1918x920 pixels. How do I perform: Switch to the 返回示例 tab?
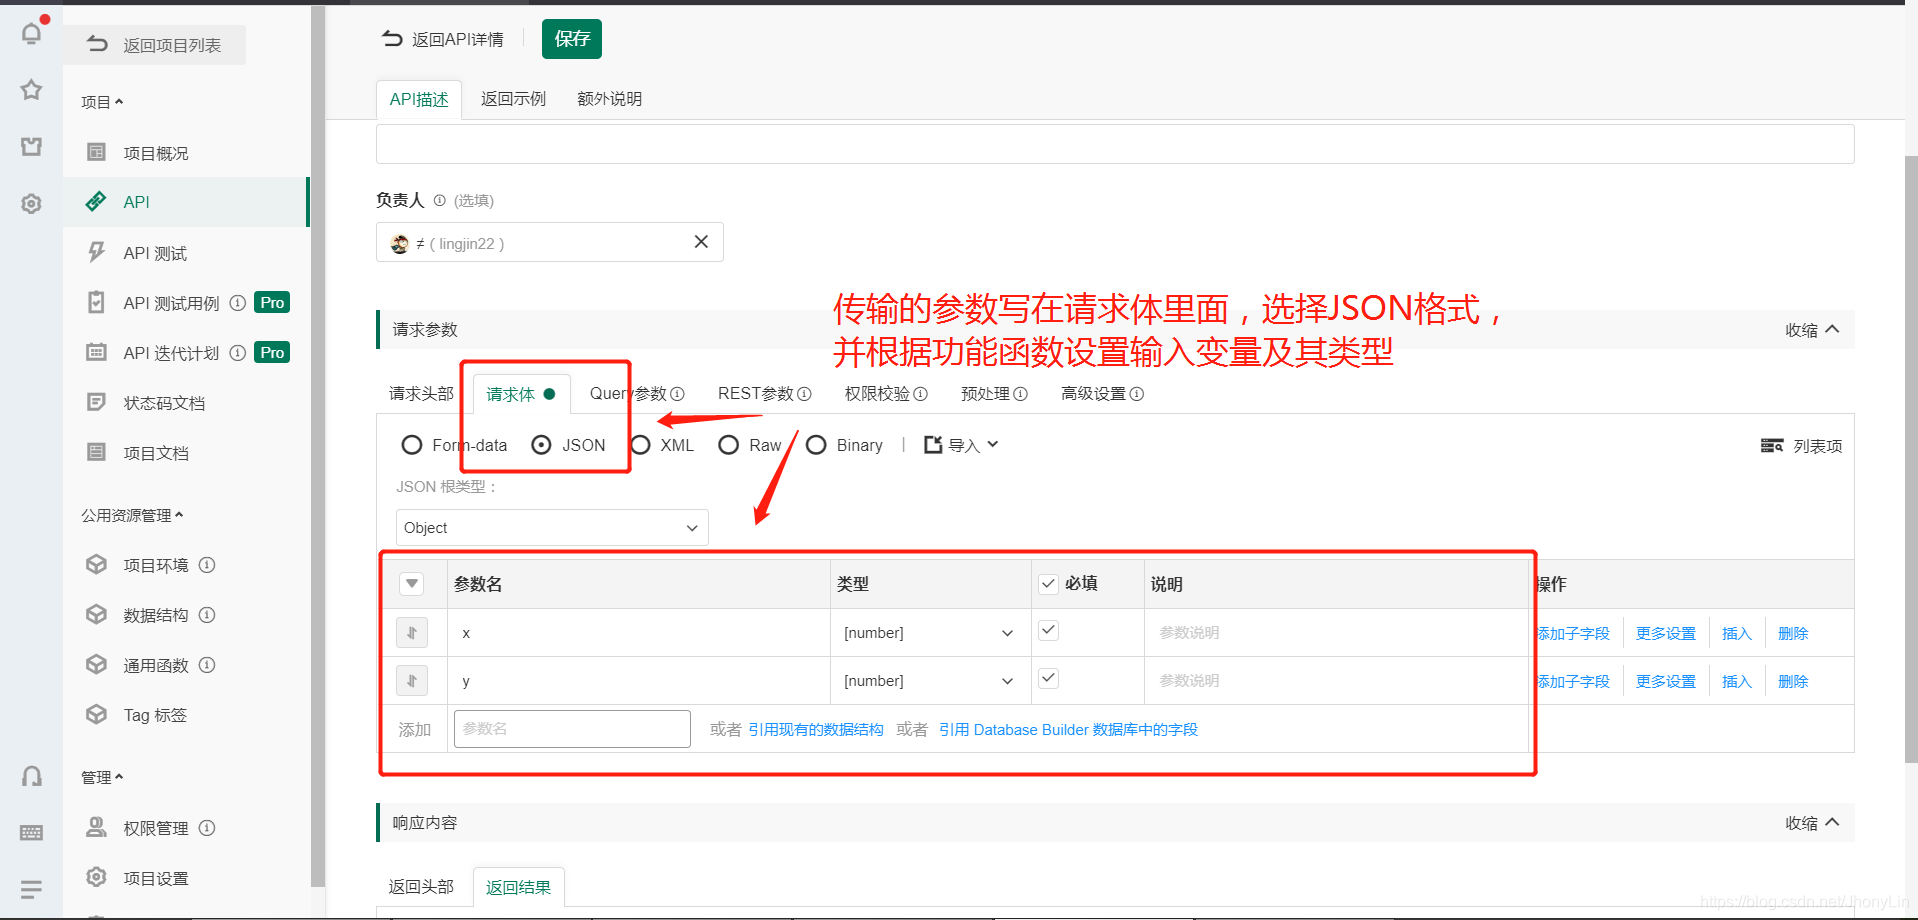pos(513,98)
